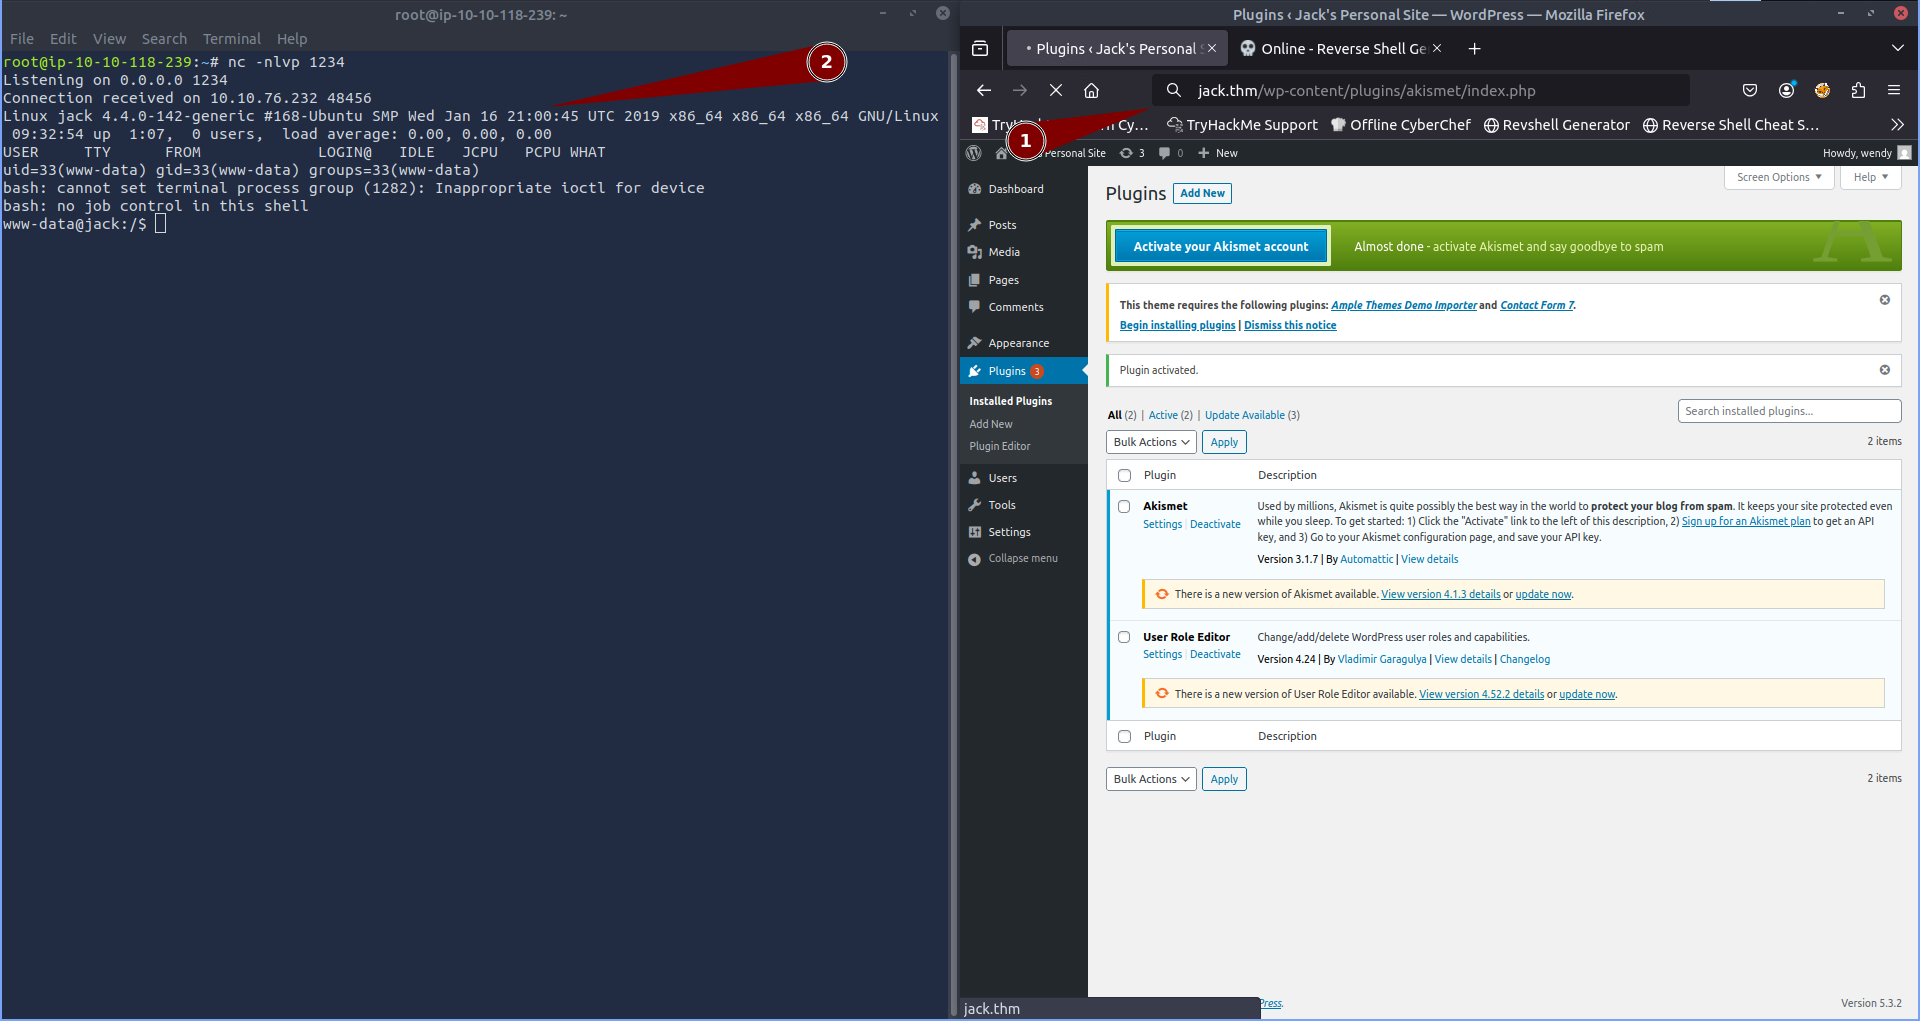Open Firefox extensions puzzle icon
The image size is (1920, 1021).
[x=1858, y=90]
